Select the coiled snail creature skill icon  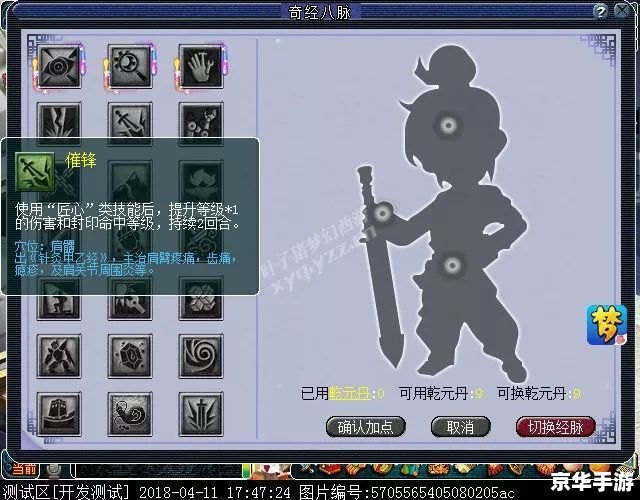click(x=130, y=414)
